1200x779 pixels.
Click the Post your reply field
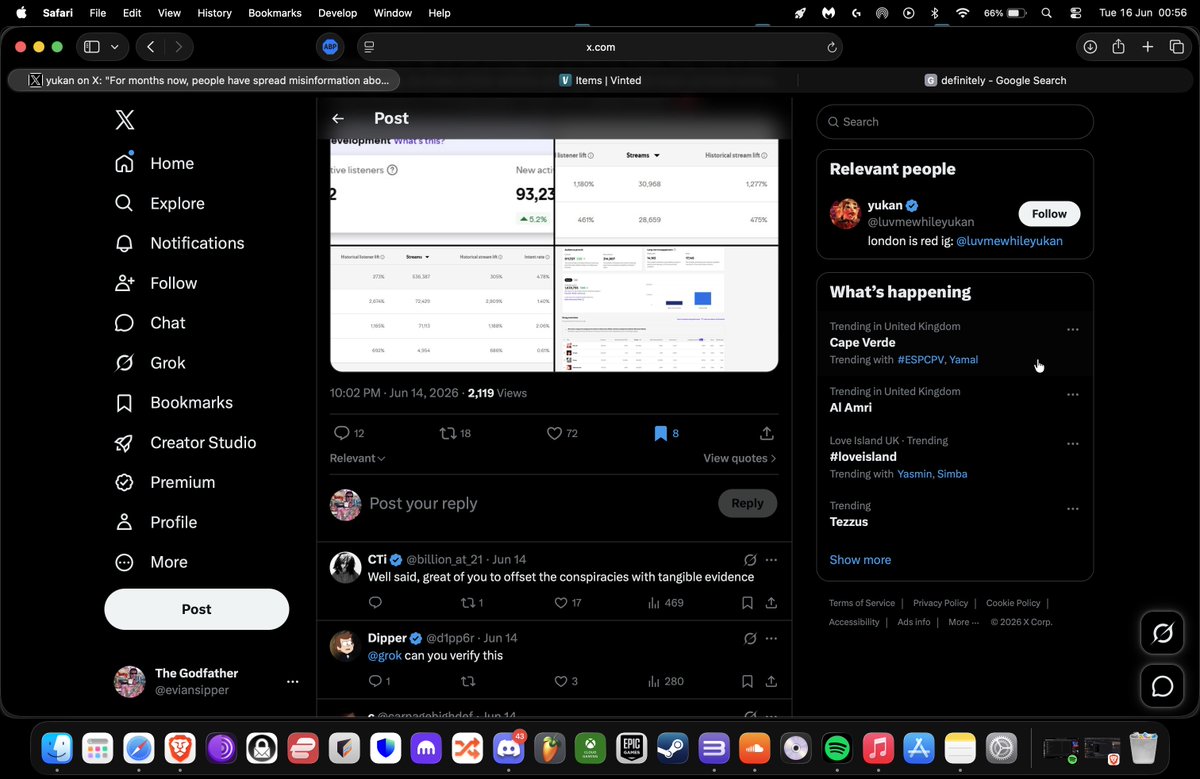(x=423, y=503)
